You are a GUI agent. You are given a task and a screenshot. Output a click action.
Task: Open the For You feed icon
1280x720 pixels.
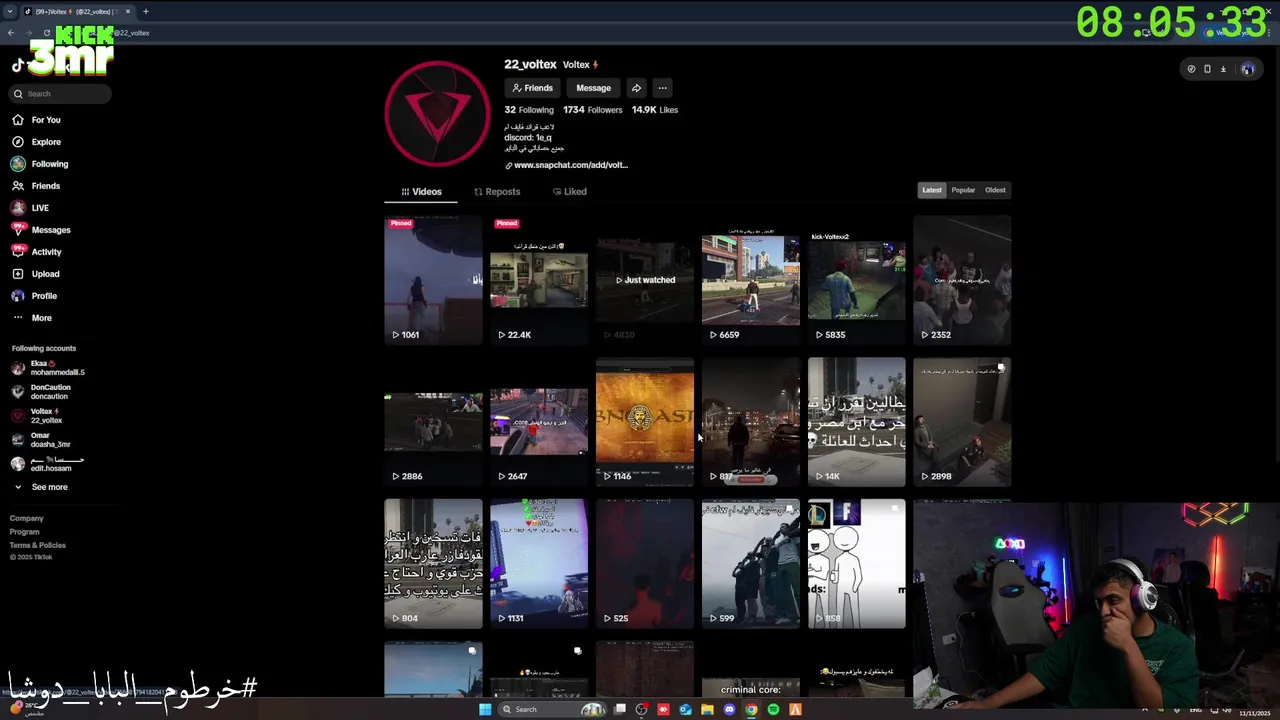coord(18,120)
